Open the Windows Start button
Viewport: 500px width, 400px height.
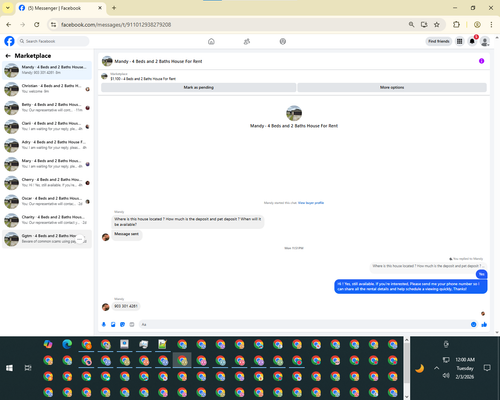9,368
